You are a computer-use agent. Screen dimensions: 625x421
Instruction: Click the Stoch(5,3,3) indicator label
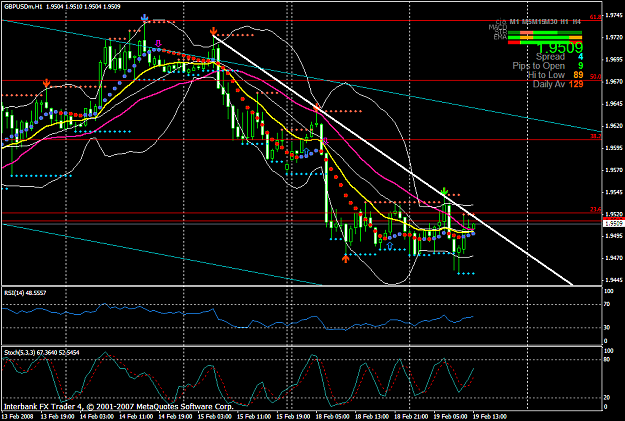click(x=41, y=352)
